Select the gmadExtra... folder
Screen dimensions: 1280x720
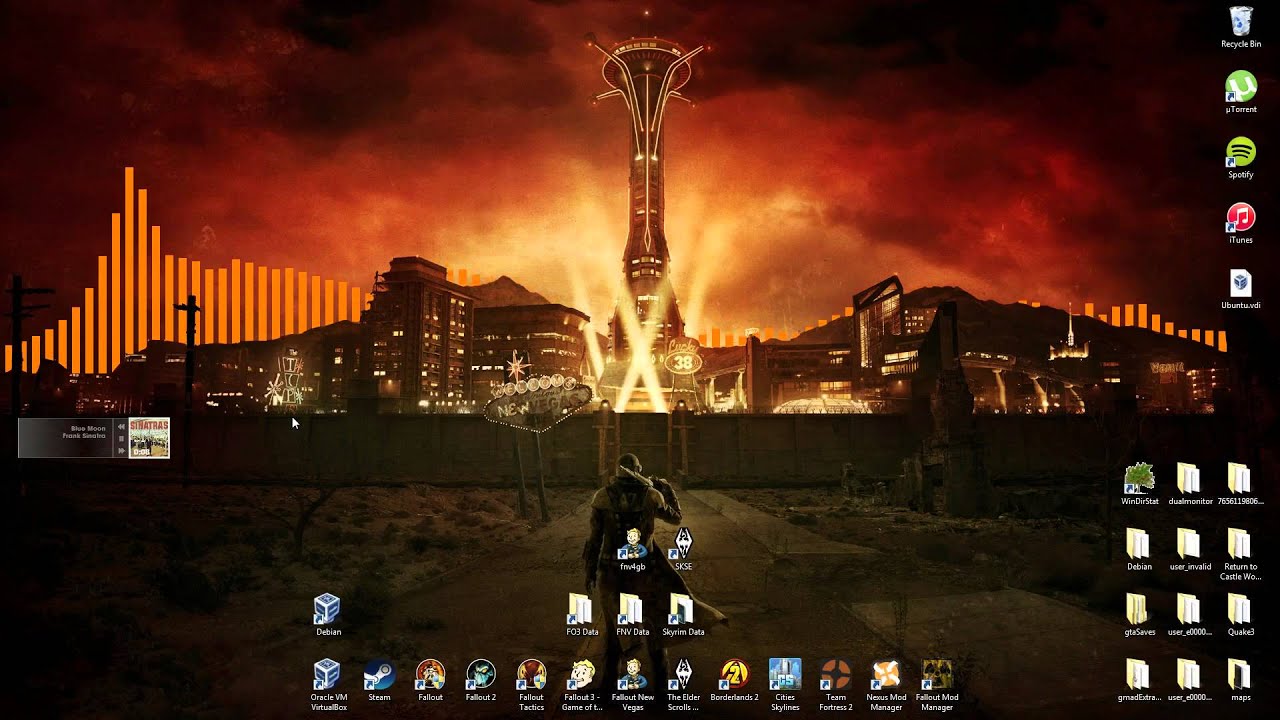pos(1139,680)
